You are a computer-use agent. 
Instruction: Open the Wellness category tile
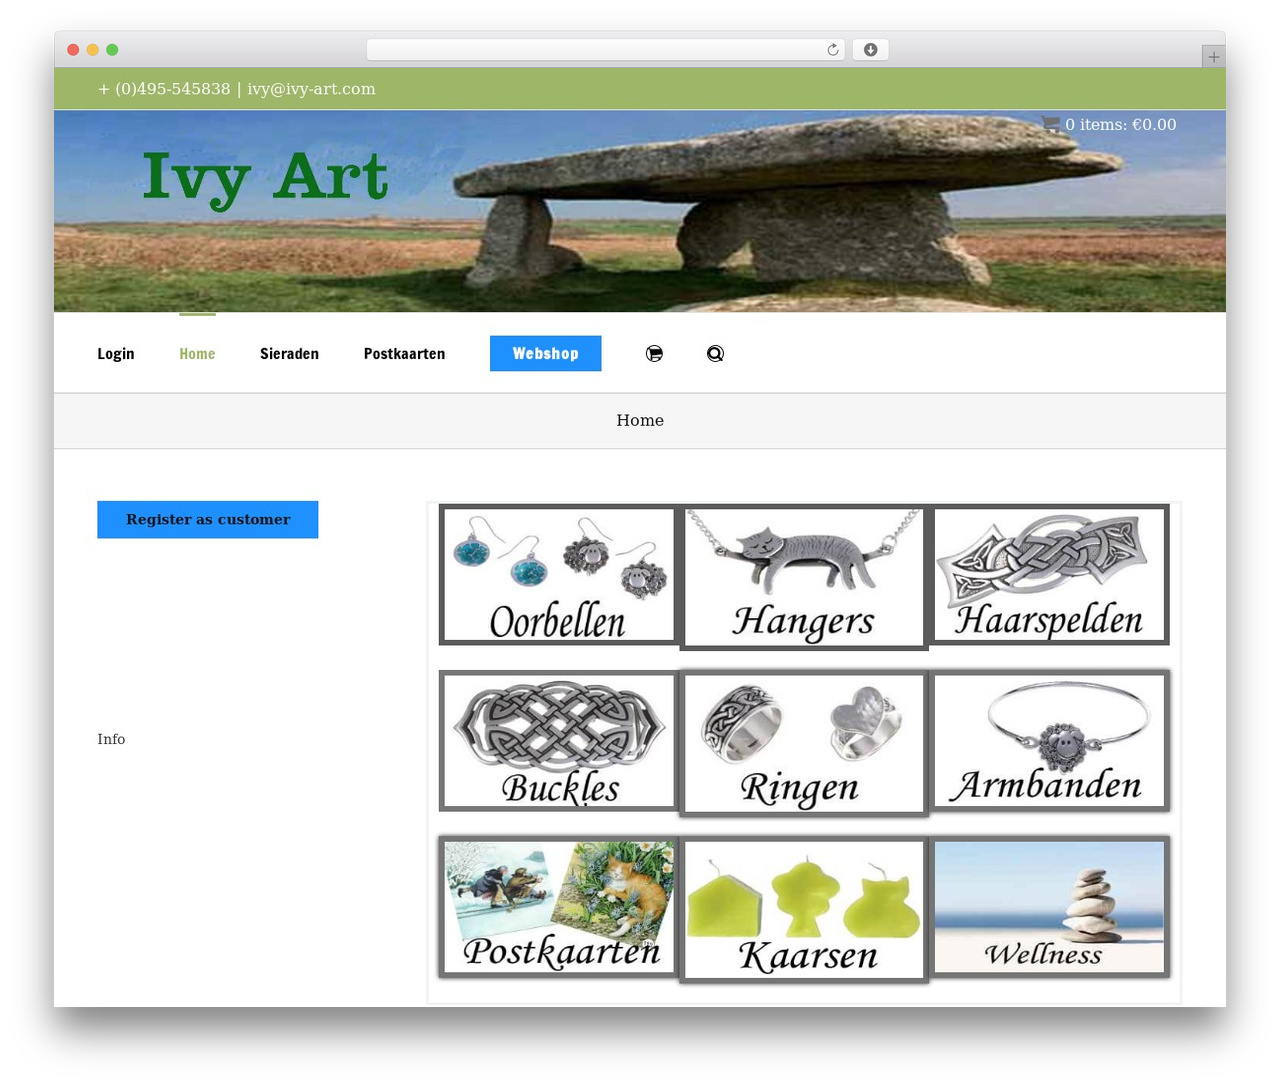click(1049, 907)
